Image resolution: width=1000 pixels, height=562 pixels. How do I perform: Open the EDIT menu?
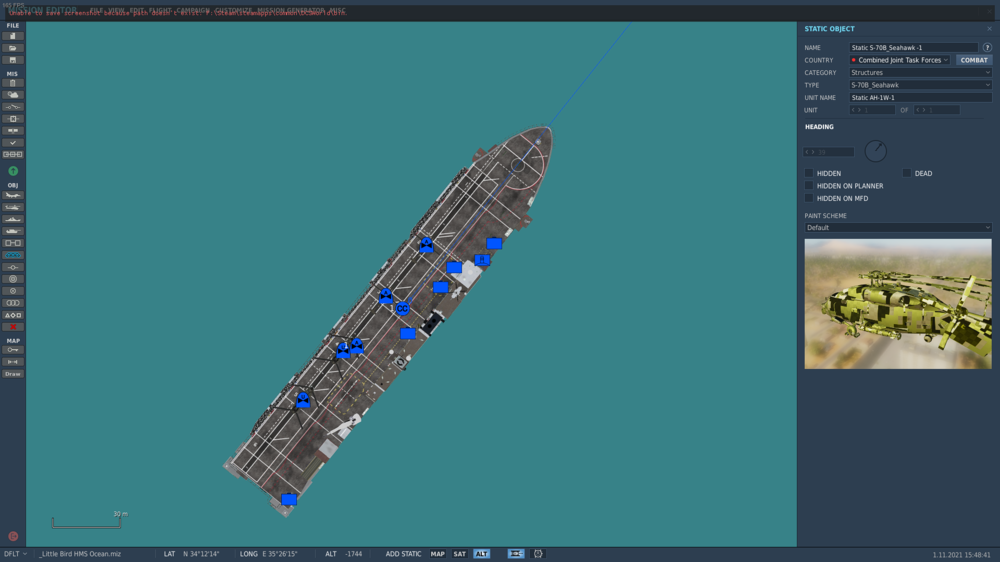136,10
